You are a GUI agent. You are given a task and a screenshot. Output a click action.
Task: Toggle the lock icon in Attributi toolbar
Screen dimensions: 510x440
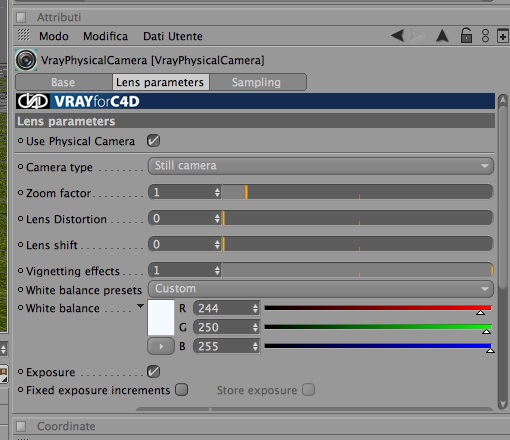point(466,35)
